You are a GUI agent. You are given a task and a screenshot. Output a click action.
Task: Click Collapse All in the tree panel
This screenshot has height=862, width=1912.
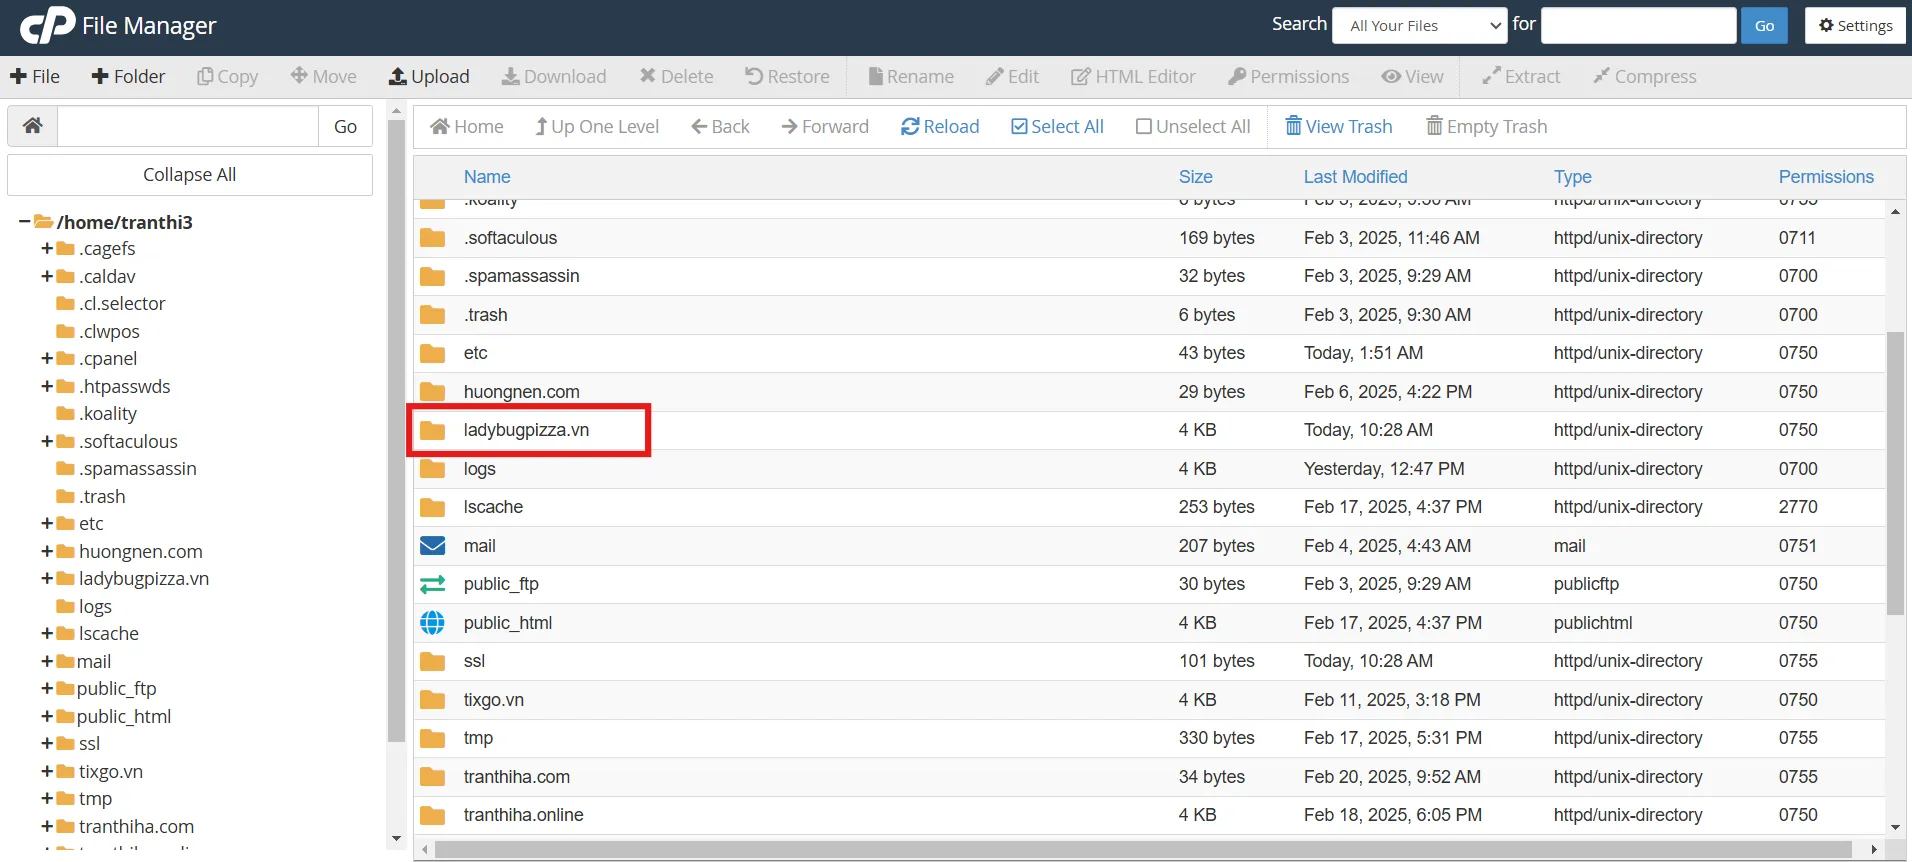190,175
